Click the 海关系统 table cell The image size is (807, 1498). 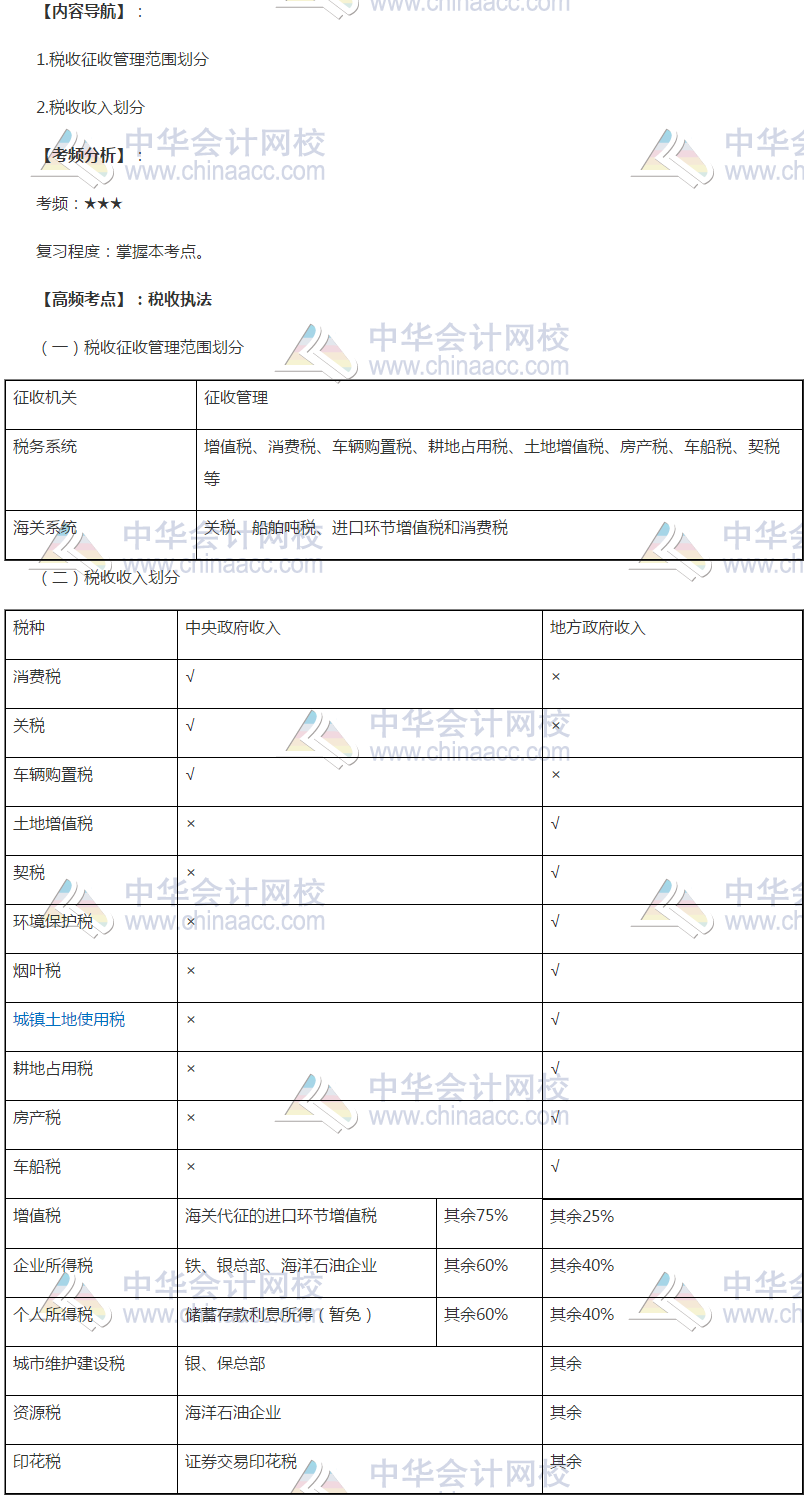(101, 535)
